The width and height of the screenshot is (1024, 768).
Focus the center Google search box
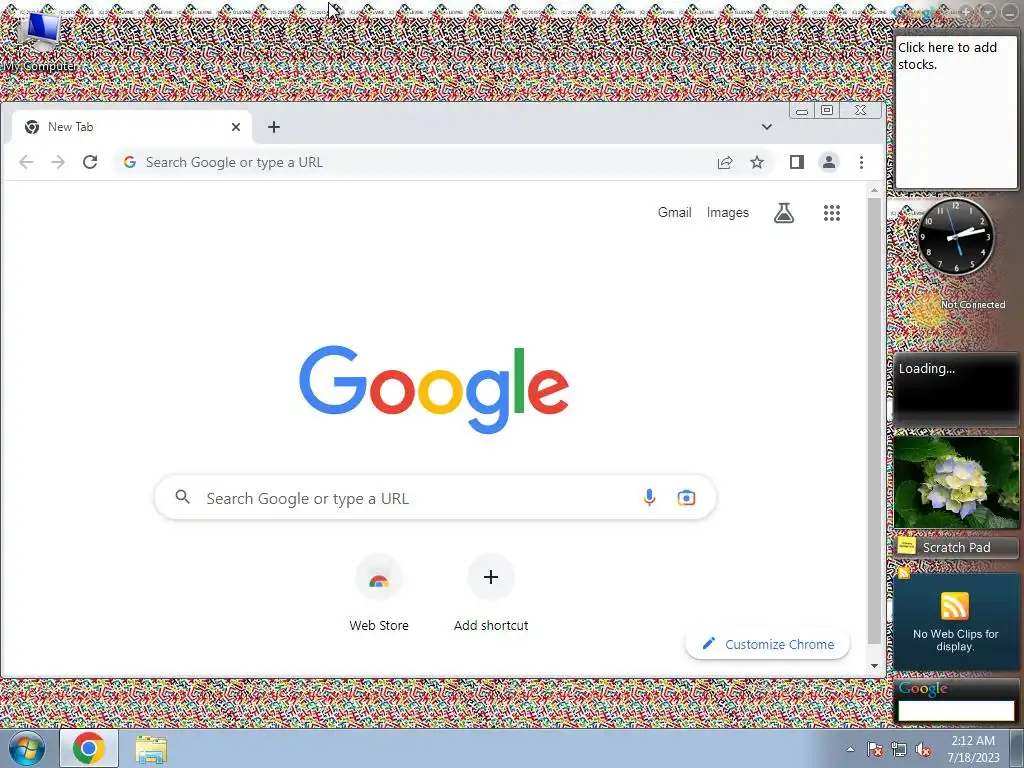435,498
